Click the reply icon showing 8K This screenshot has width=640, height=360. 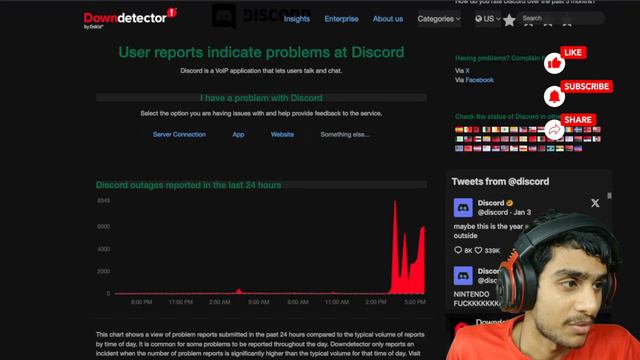tap(458, 250)
